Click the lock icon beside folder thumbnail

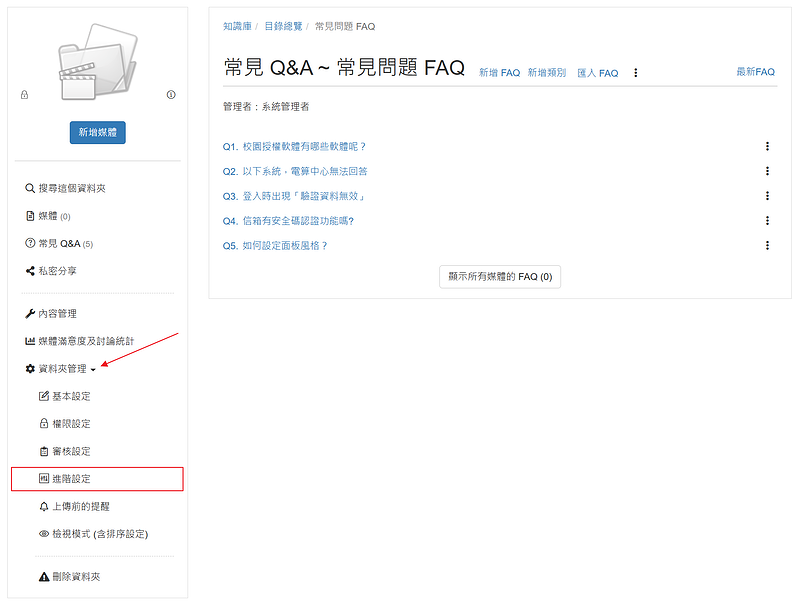coord(24,95)
